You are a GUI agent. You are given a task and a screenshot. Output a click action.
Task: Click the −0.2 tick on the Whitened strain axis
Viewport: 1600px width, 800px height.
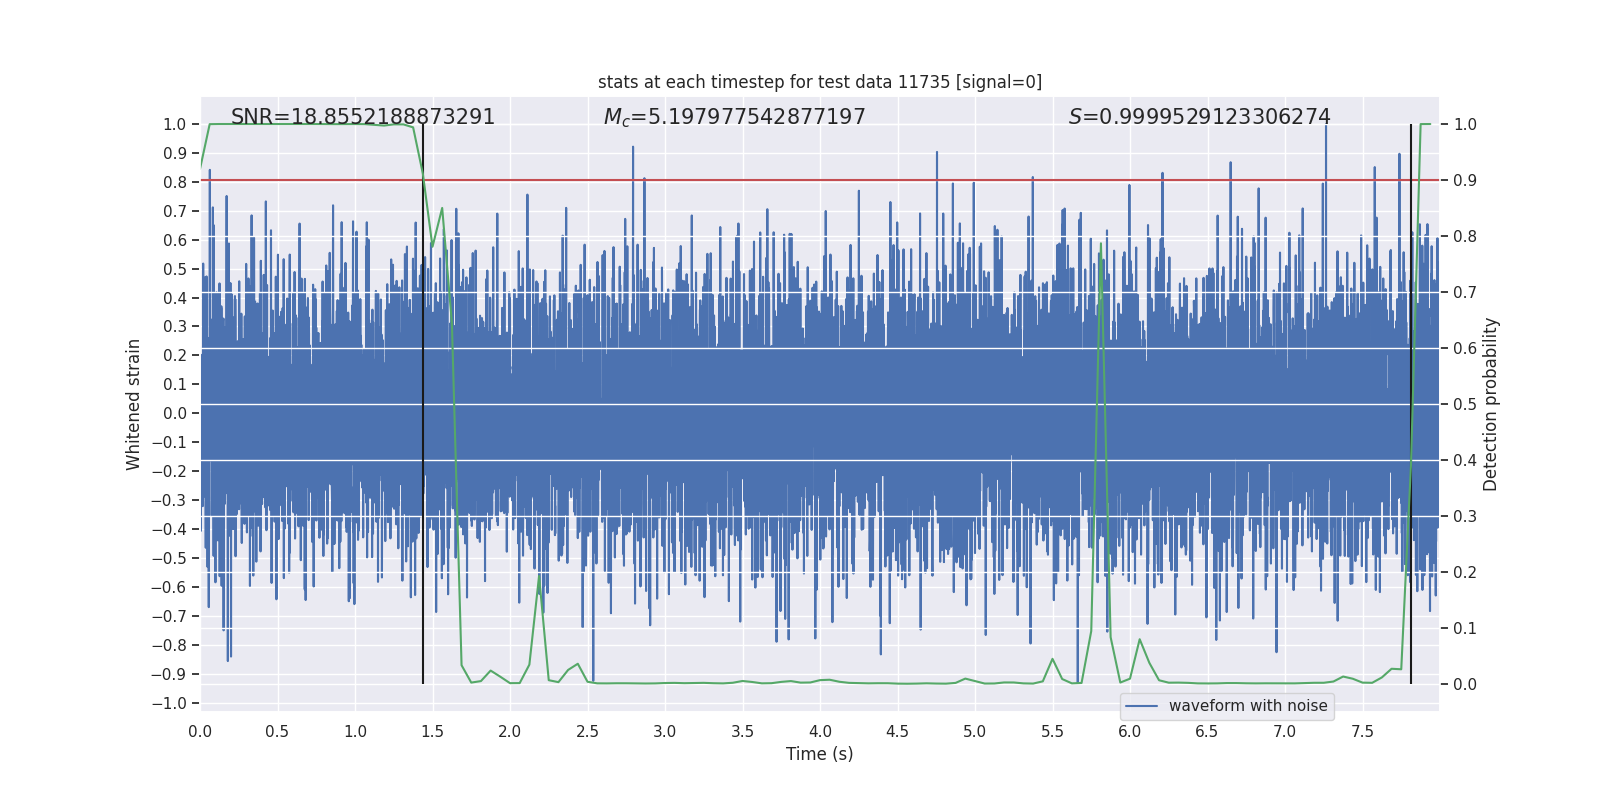(x=169, y=471)
